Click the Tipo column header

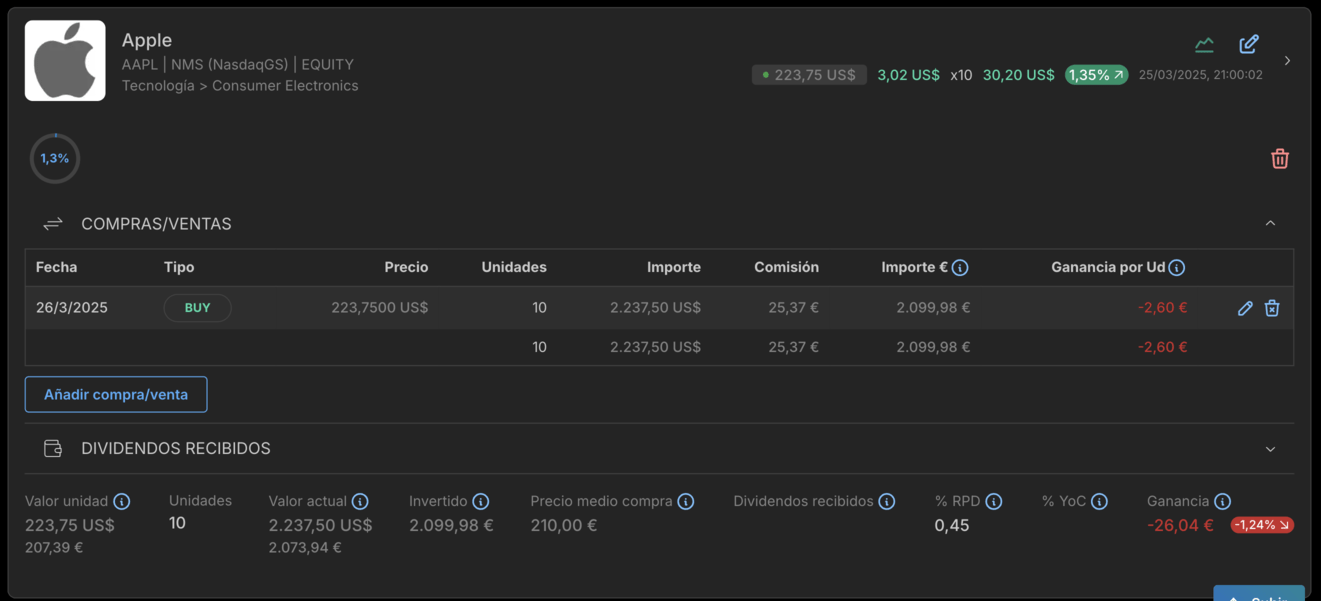pos(179,267)
